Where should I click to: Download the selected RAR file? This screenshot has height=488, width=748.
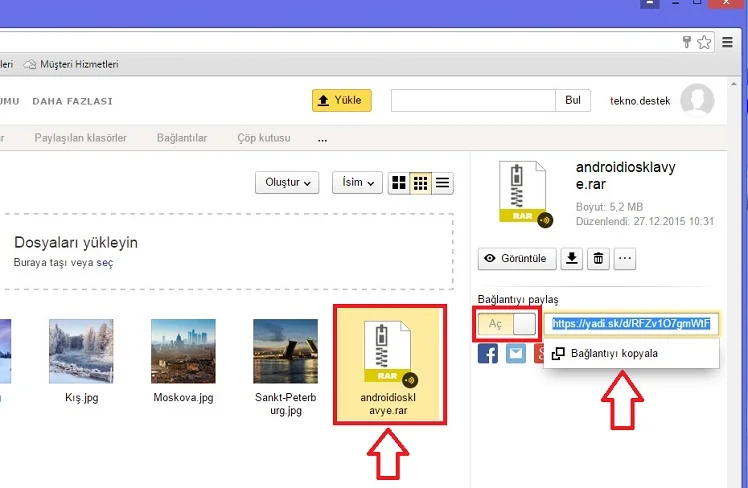click(571, 259)
